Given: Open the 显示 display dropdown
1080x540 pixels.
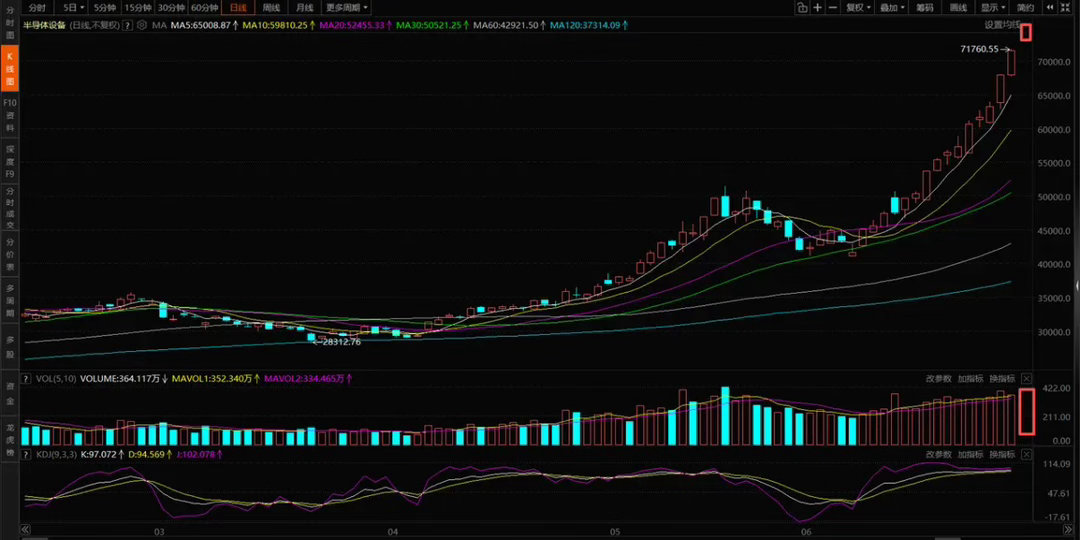Looking at the screenshot, I should (994, 8).
